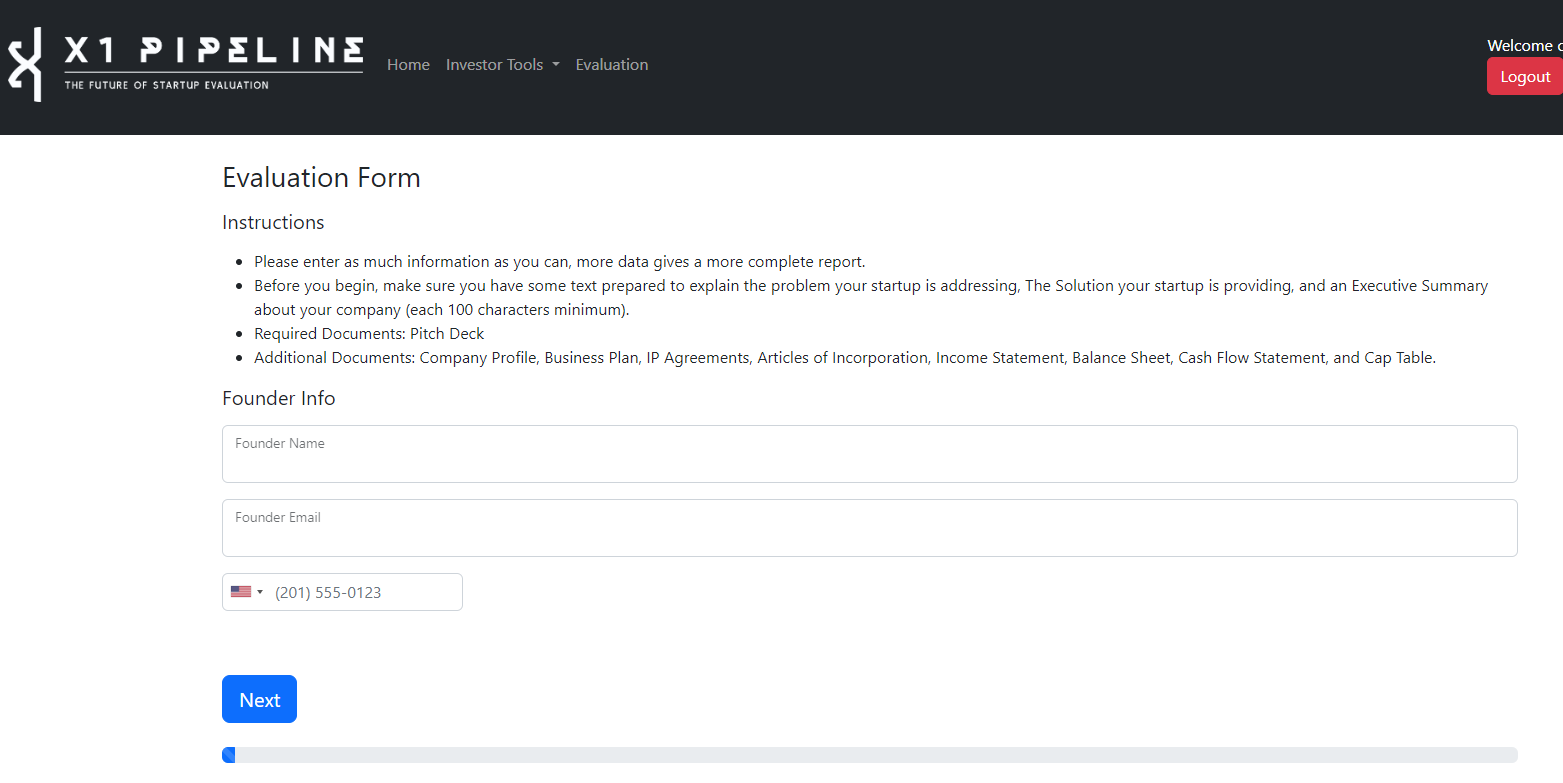The height and width of the screenshot is (783, 1563).
Task: Click the 'Required Documents: Pitch Deck' bullet
Action: tap(369, 333)
